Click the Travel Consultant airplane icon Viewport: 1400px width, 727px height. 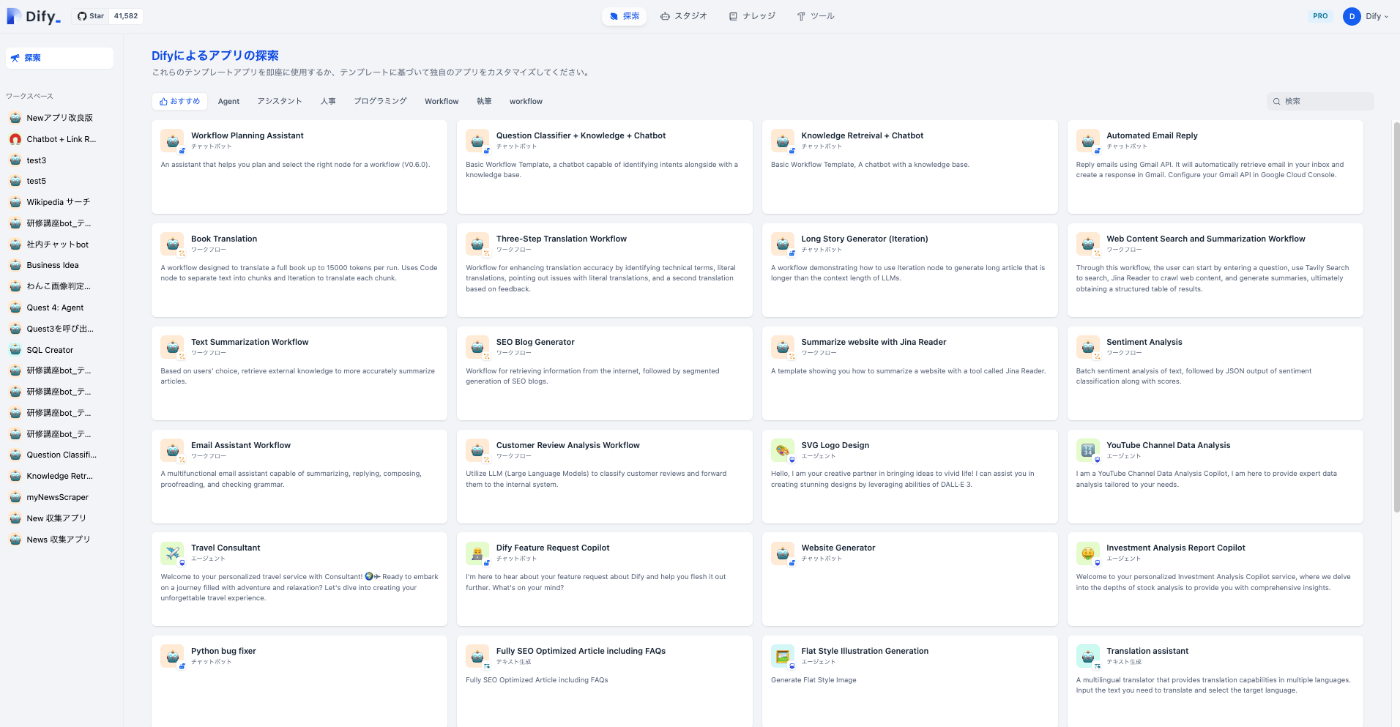[172, 553]
